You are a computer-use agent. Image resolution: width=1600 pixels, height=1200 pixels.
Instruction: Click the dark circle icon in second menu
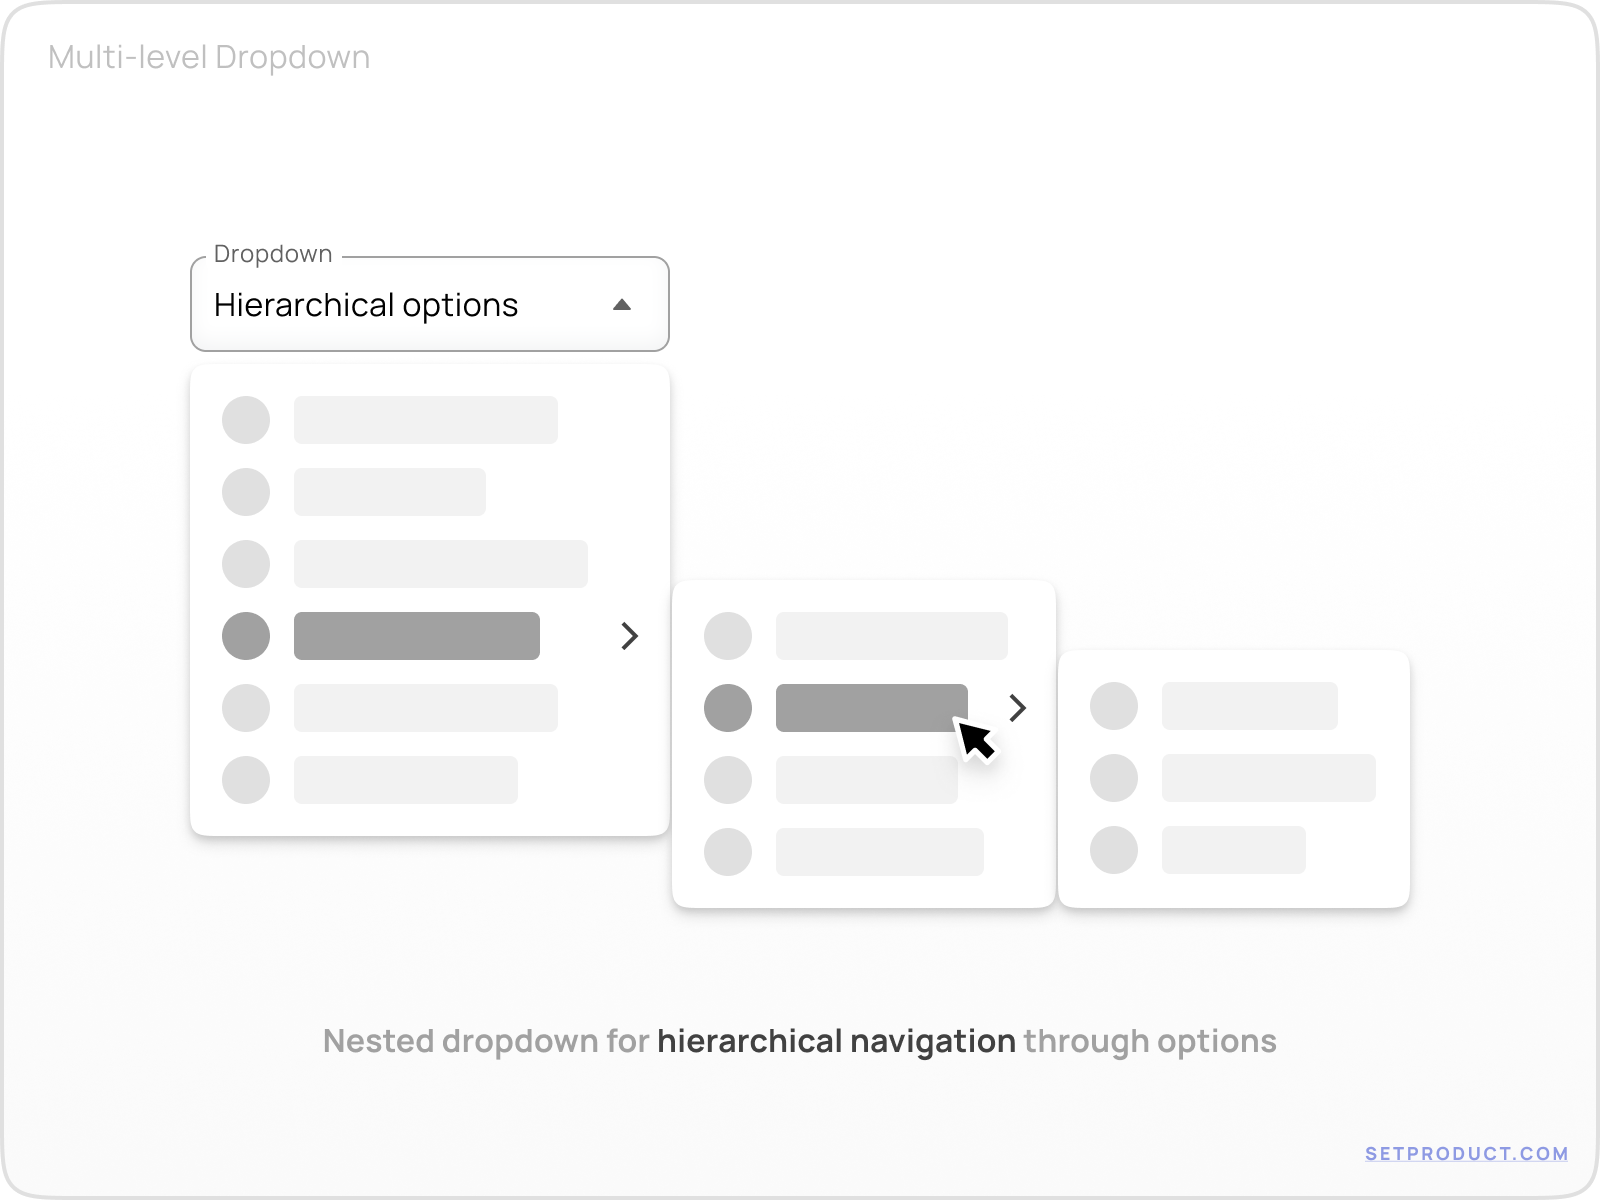coord(728,708)
